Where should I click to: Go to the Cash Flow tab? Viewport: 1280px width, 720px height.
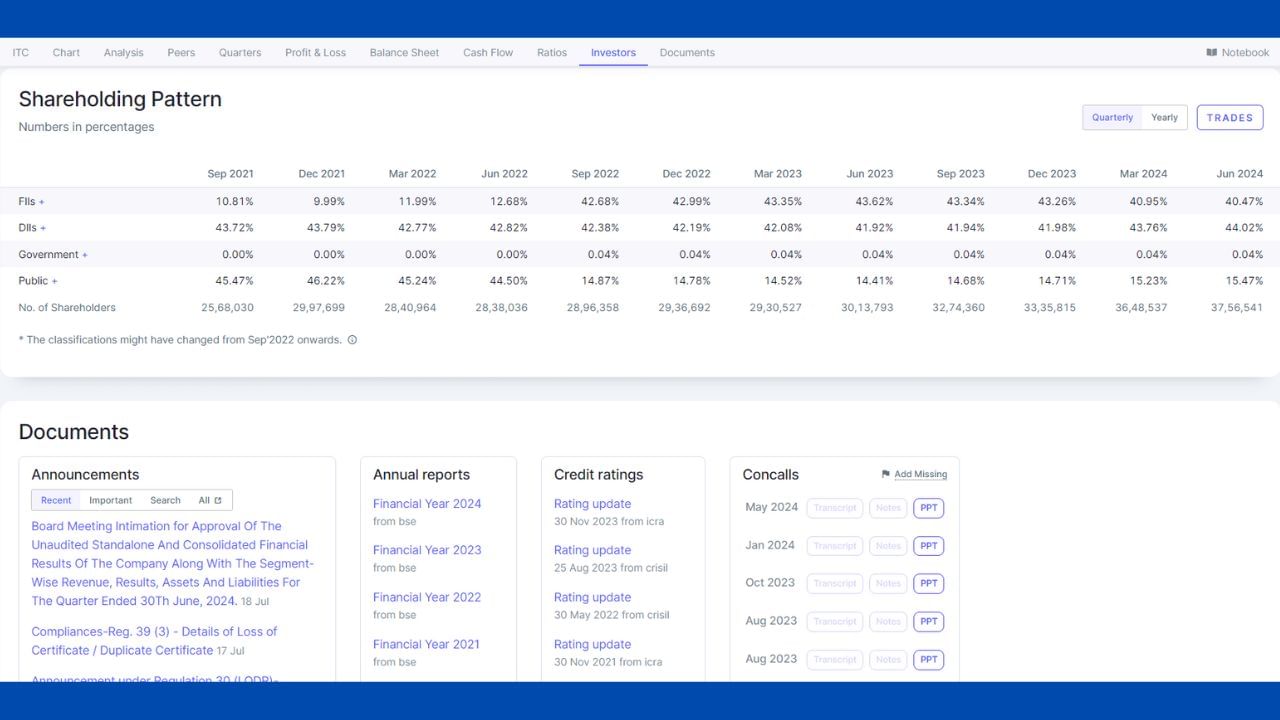point(488,53)
